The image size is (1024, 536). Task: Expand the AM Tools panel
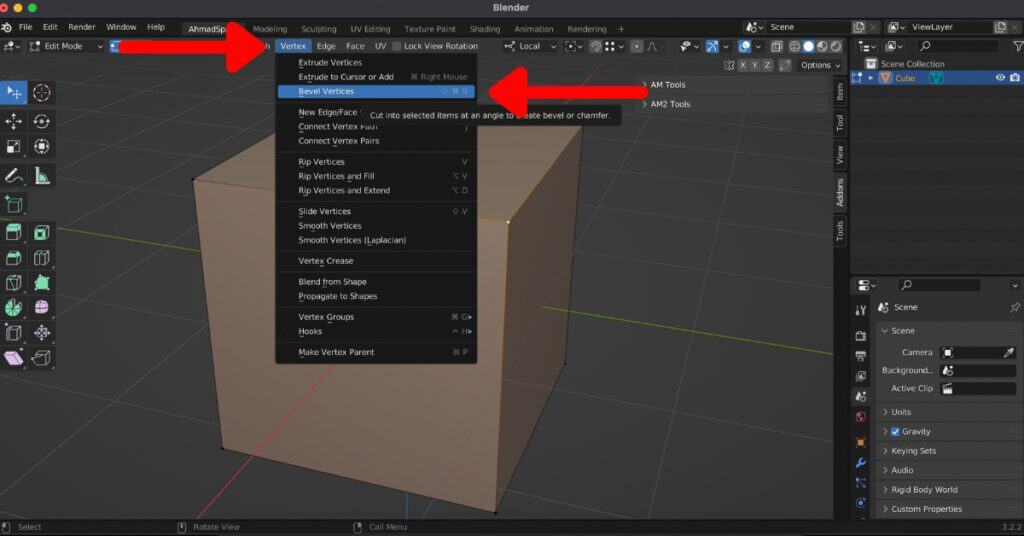click(x=667, y=85)
